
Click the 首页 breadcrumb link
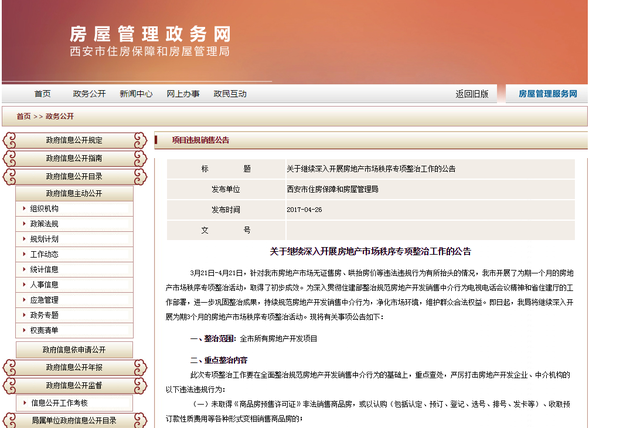click(x=23, y=117)
